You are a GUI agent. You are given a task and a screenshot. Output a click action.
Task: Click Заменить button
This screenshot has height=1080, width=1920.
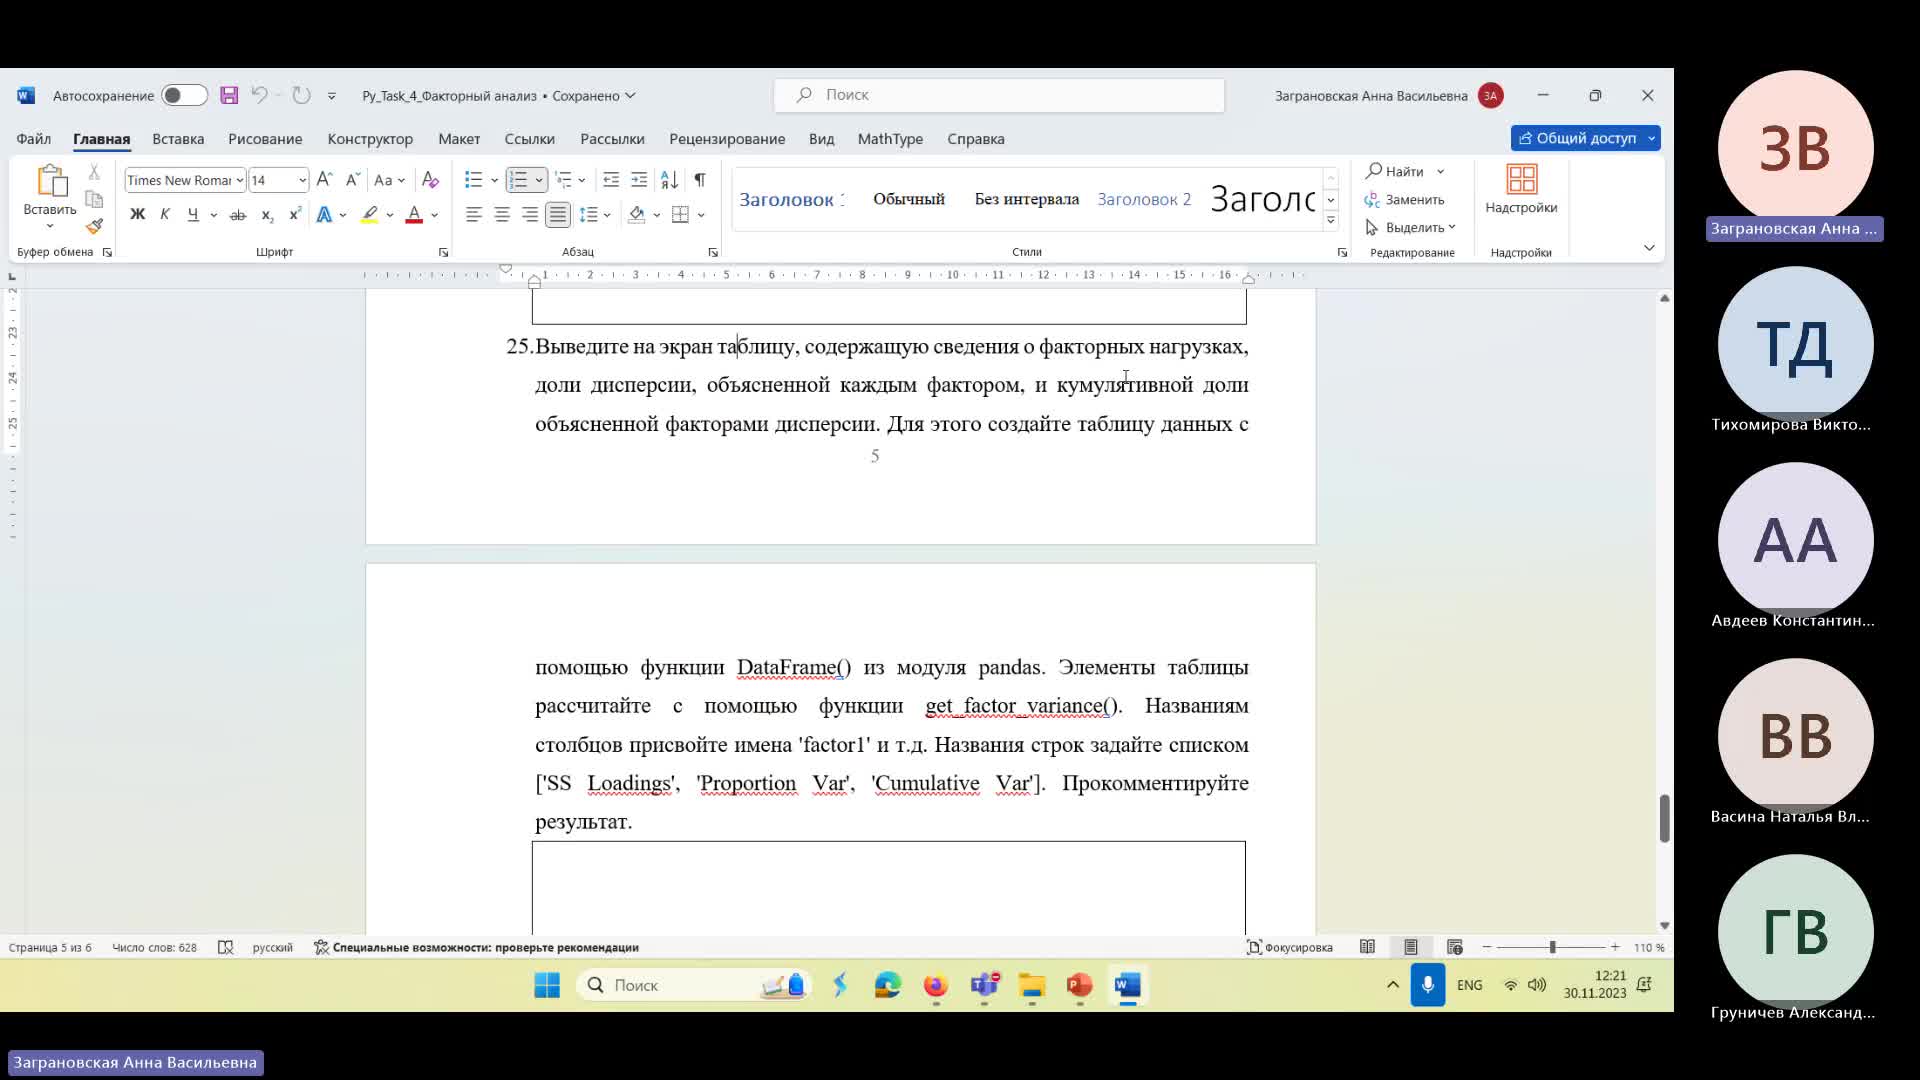coord(1404,200)
